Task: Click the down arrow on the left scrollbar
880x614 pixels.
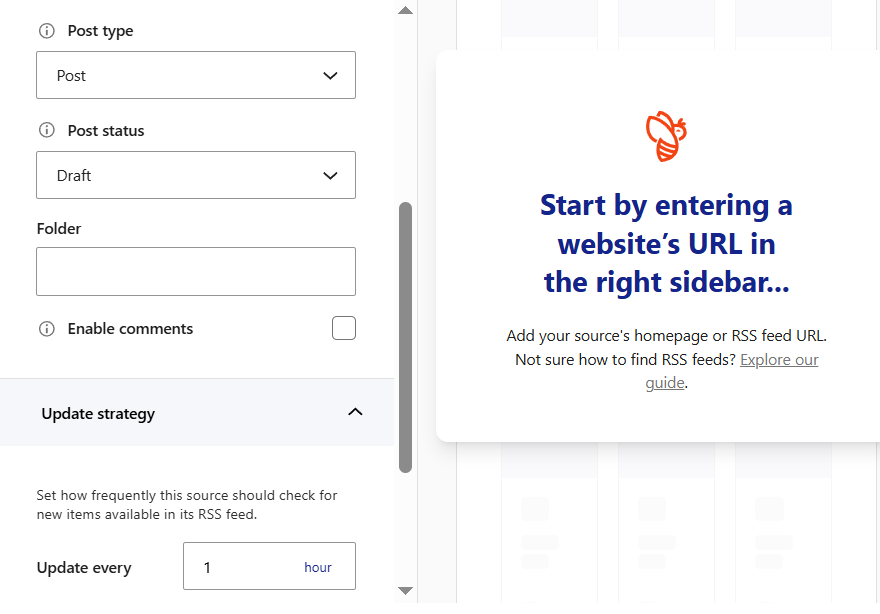Action: click(x=406, y=592)
